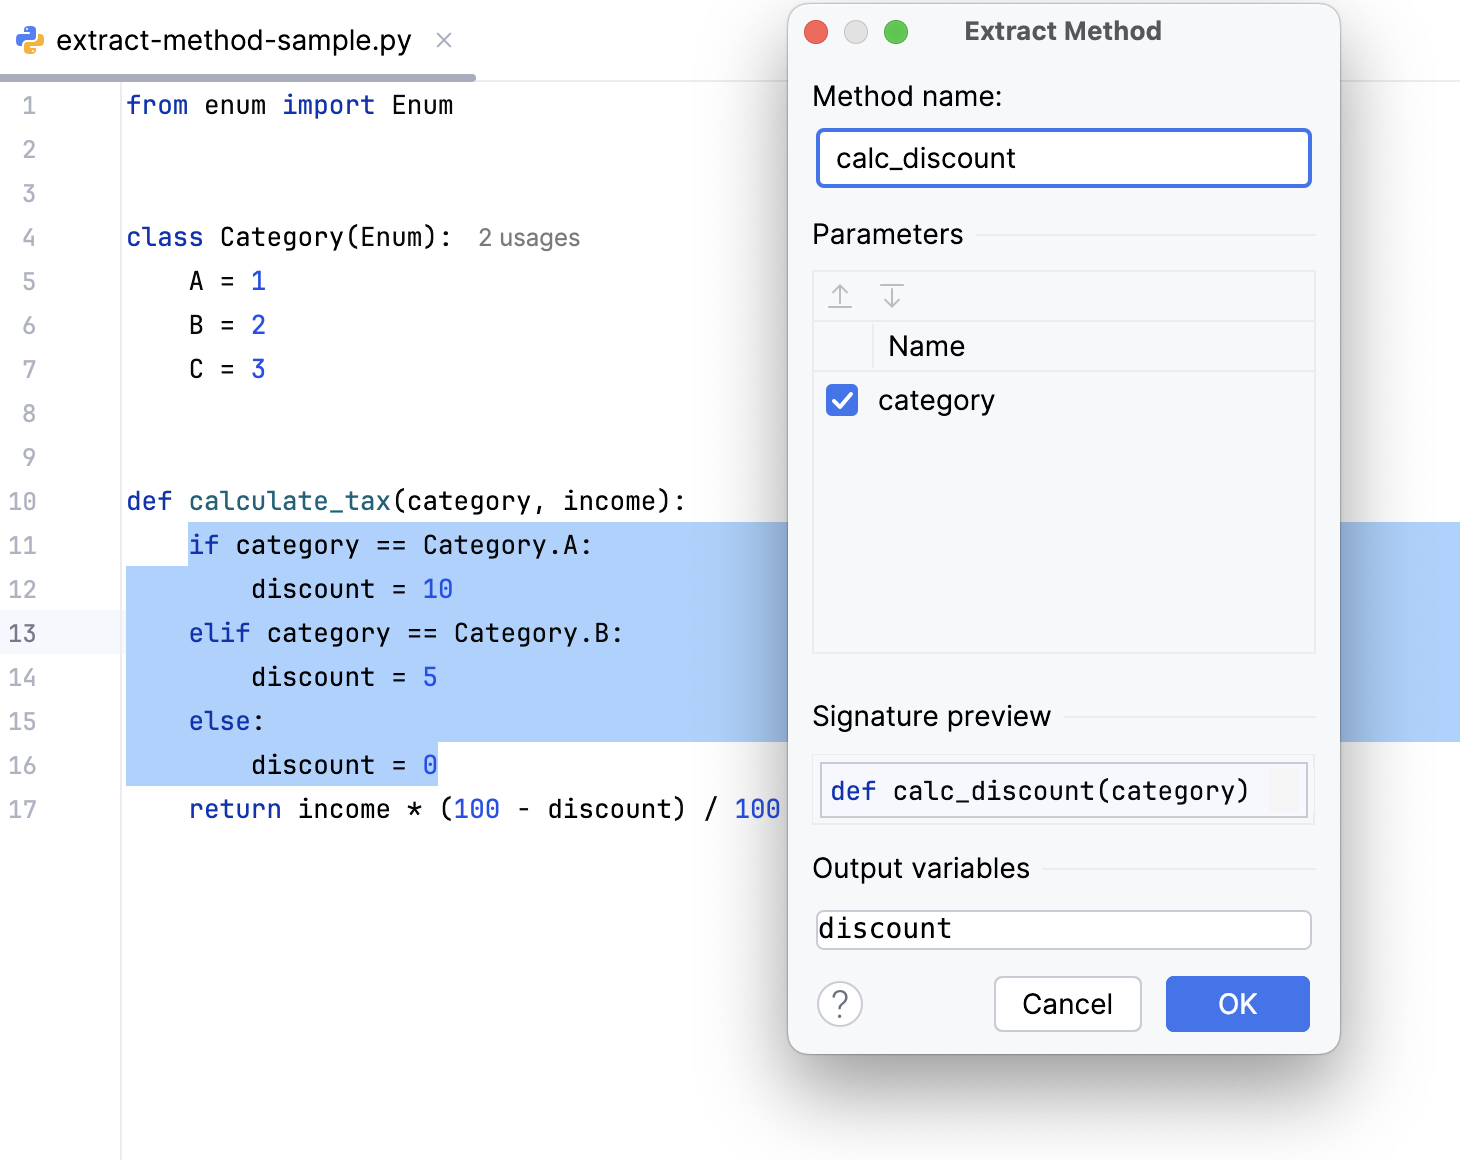Click the Name column header in Parameters
This screenshot has height=1160, width=1460.
pyautogui.click(x=925, y=346)
